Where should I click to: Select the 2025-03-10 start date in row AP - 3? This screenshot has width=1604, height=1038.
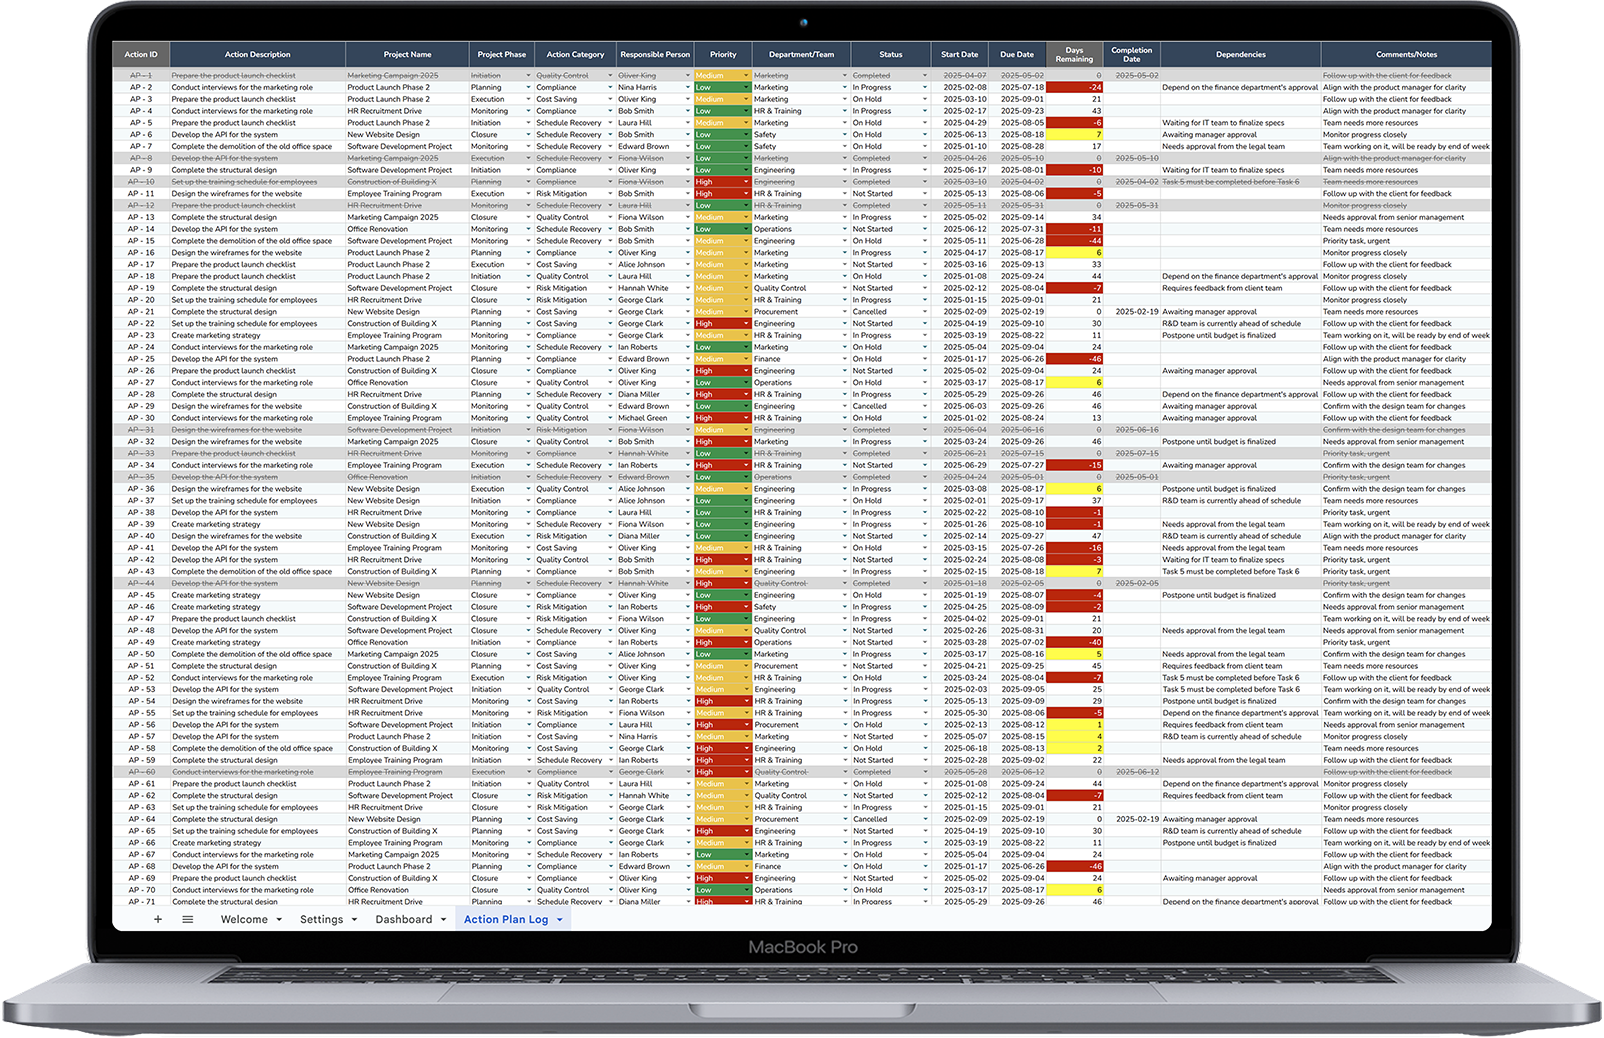tap(959, 100)
